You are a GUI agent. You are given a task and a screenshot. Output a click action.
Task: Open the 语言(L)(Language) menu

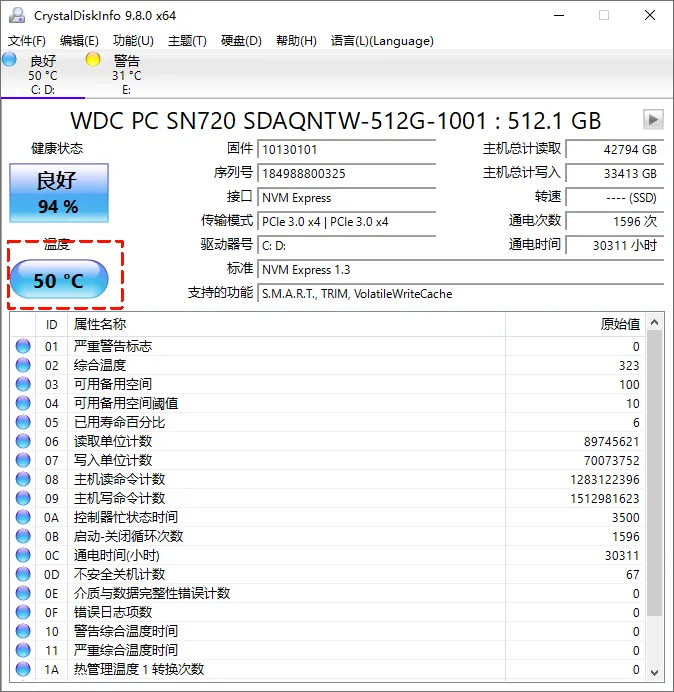coord(382,41)
